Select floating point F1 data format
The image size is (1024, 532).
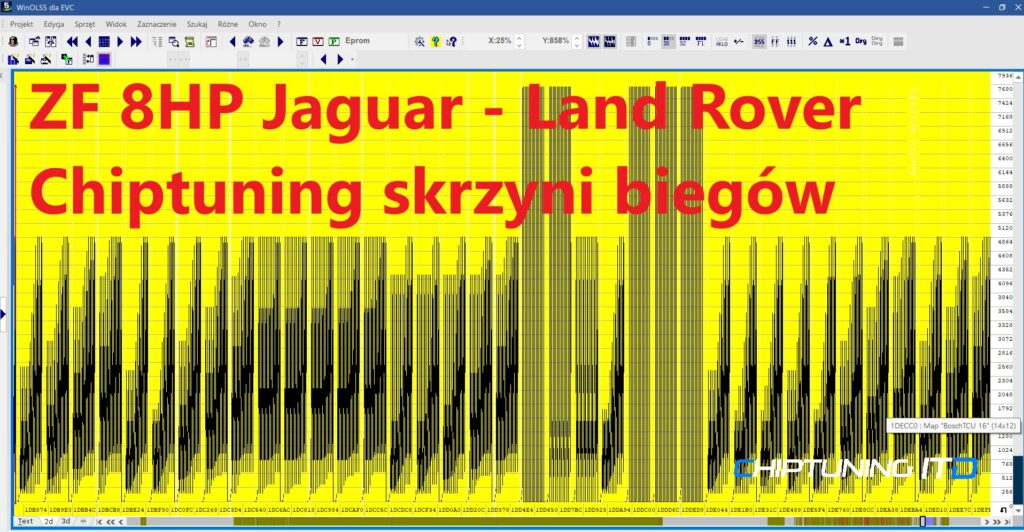701,41
